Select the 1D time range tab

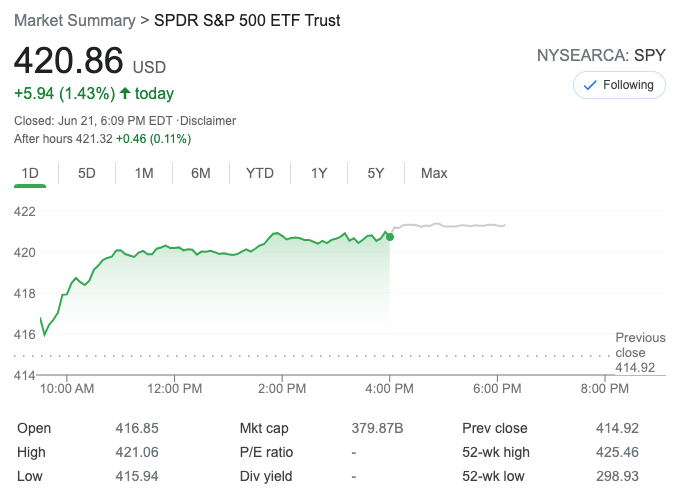(30, 173)
